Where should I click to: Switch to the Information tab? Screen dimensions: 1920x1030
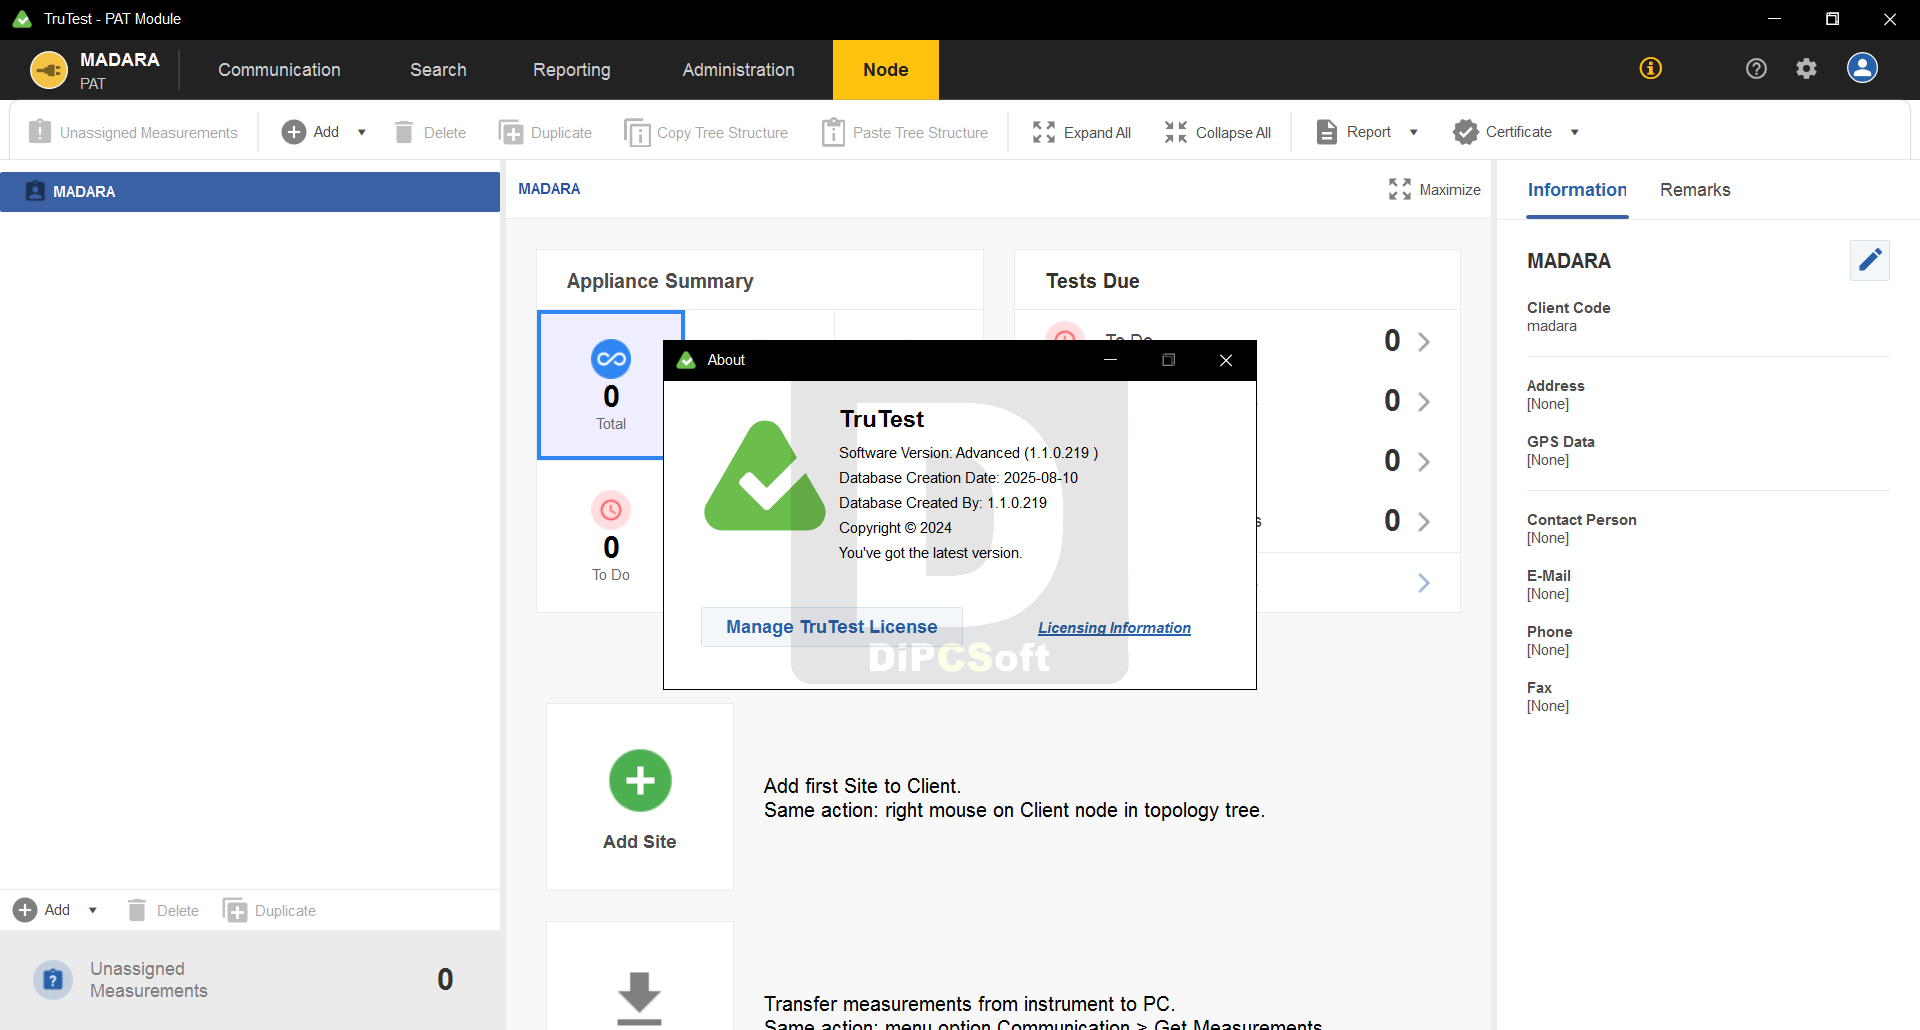(x=1577, y=190)
